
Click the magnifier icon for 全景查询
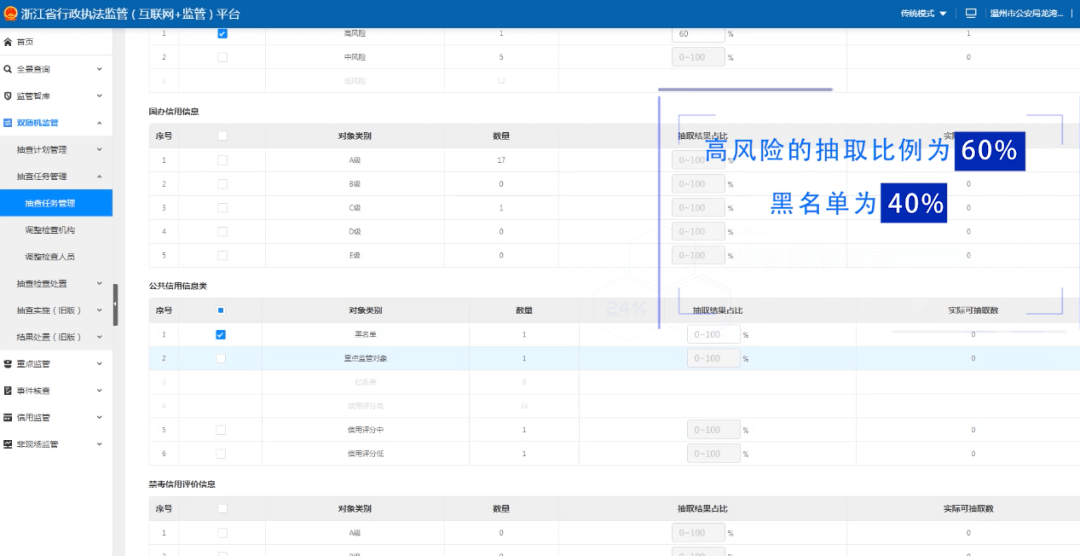8,69
